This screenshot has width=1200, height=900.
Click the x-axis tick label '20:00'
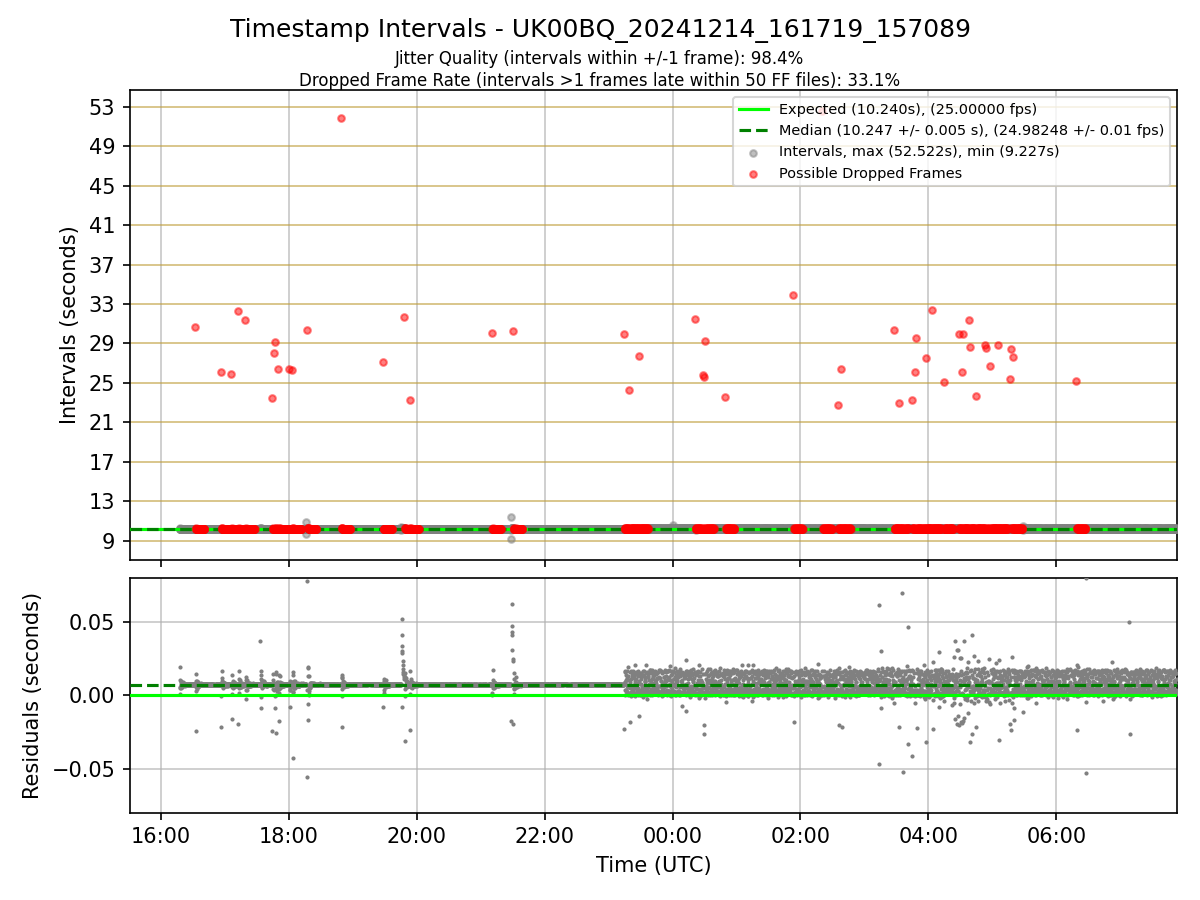click(417, 835)
